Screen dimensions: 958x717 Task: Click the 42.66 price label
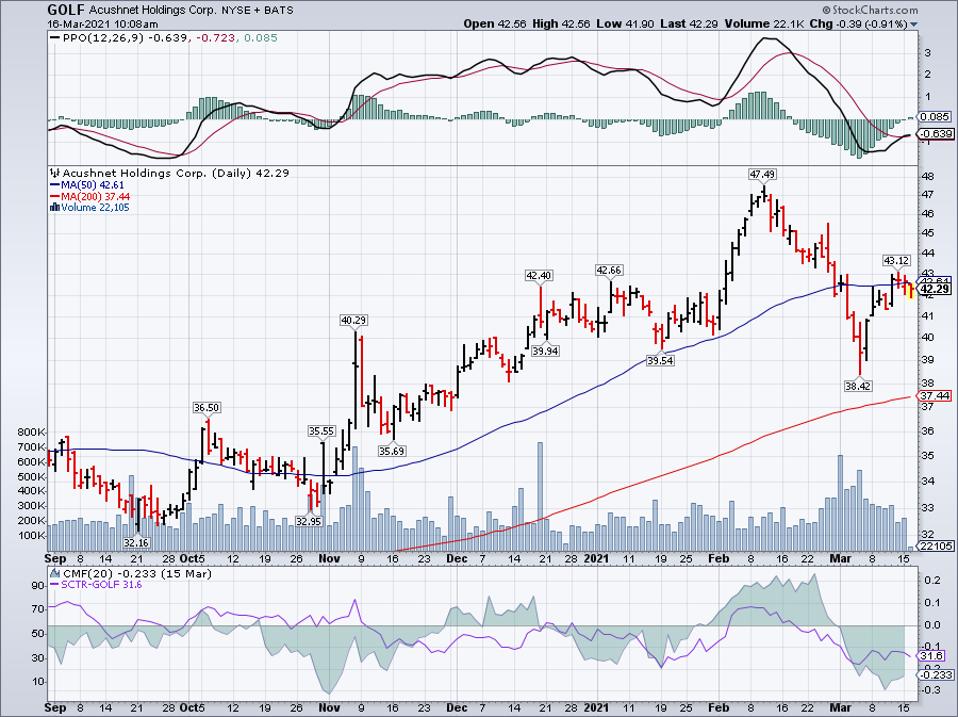coord(609,271)
